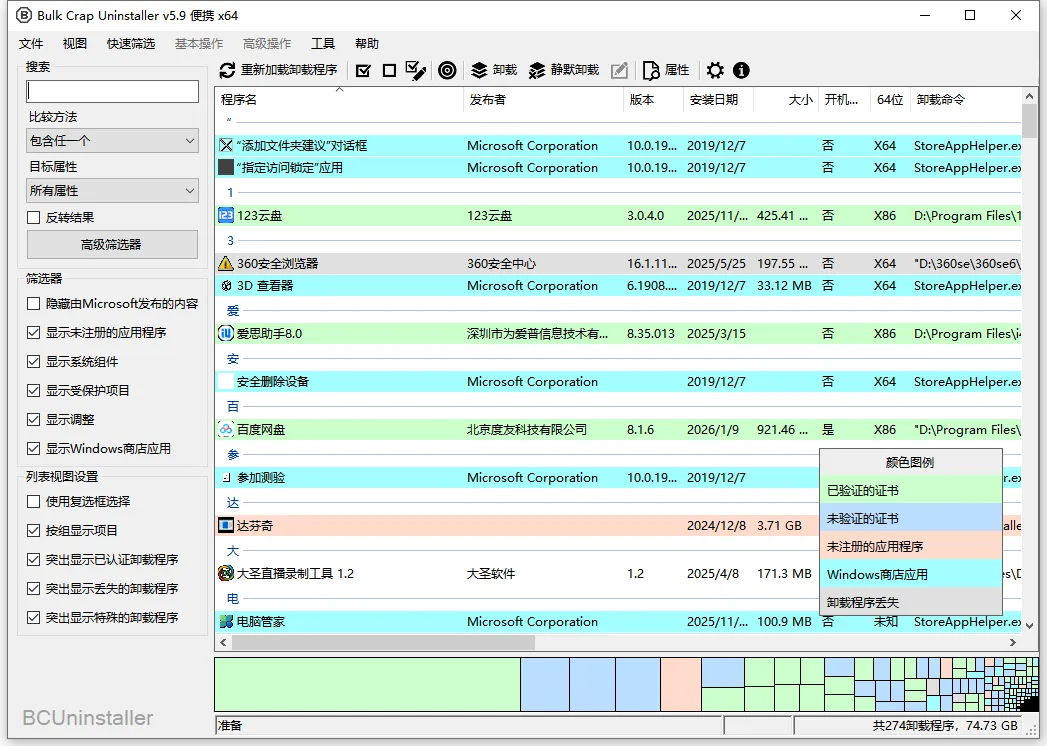The image size is (1047, 746).
Task: Enable 使用复选框选择 option
Action: pos(33,501)
